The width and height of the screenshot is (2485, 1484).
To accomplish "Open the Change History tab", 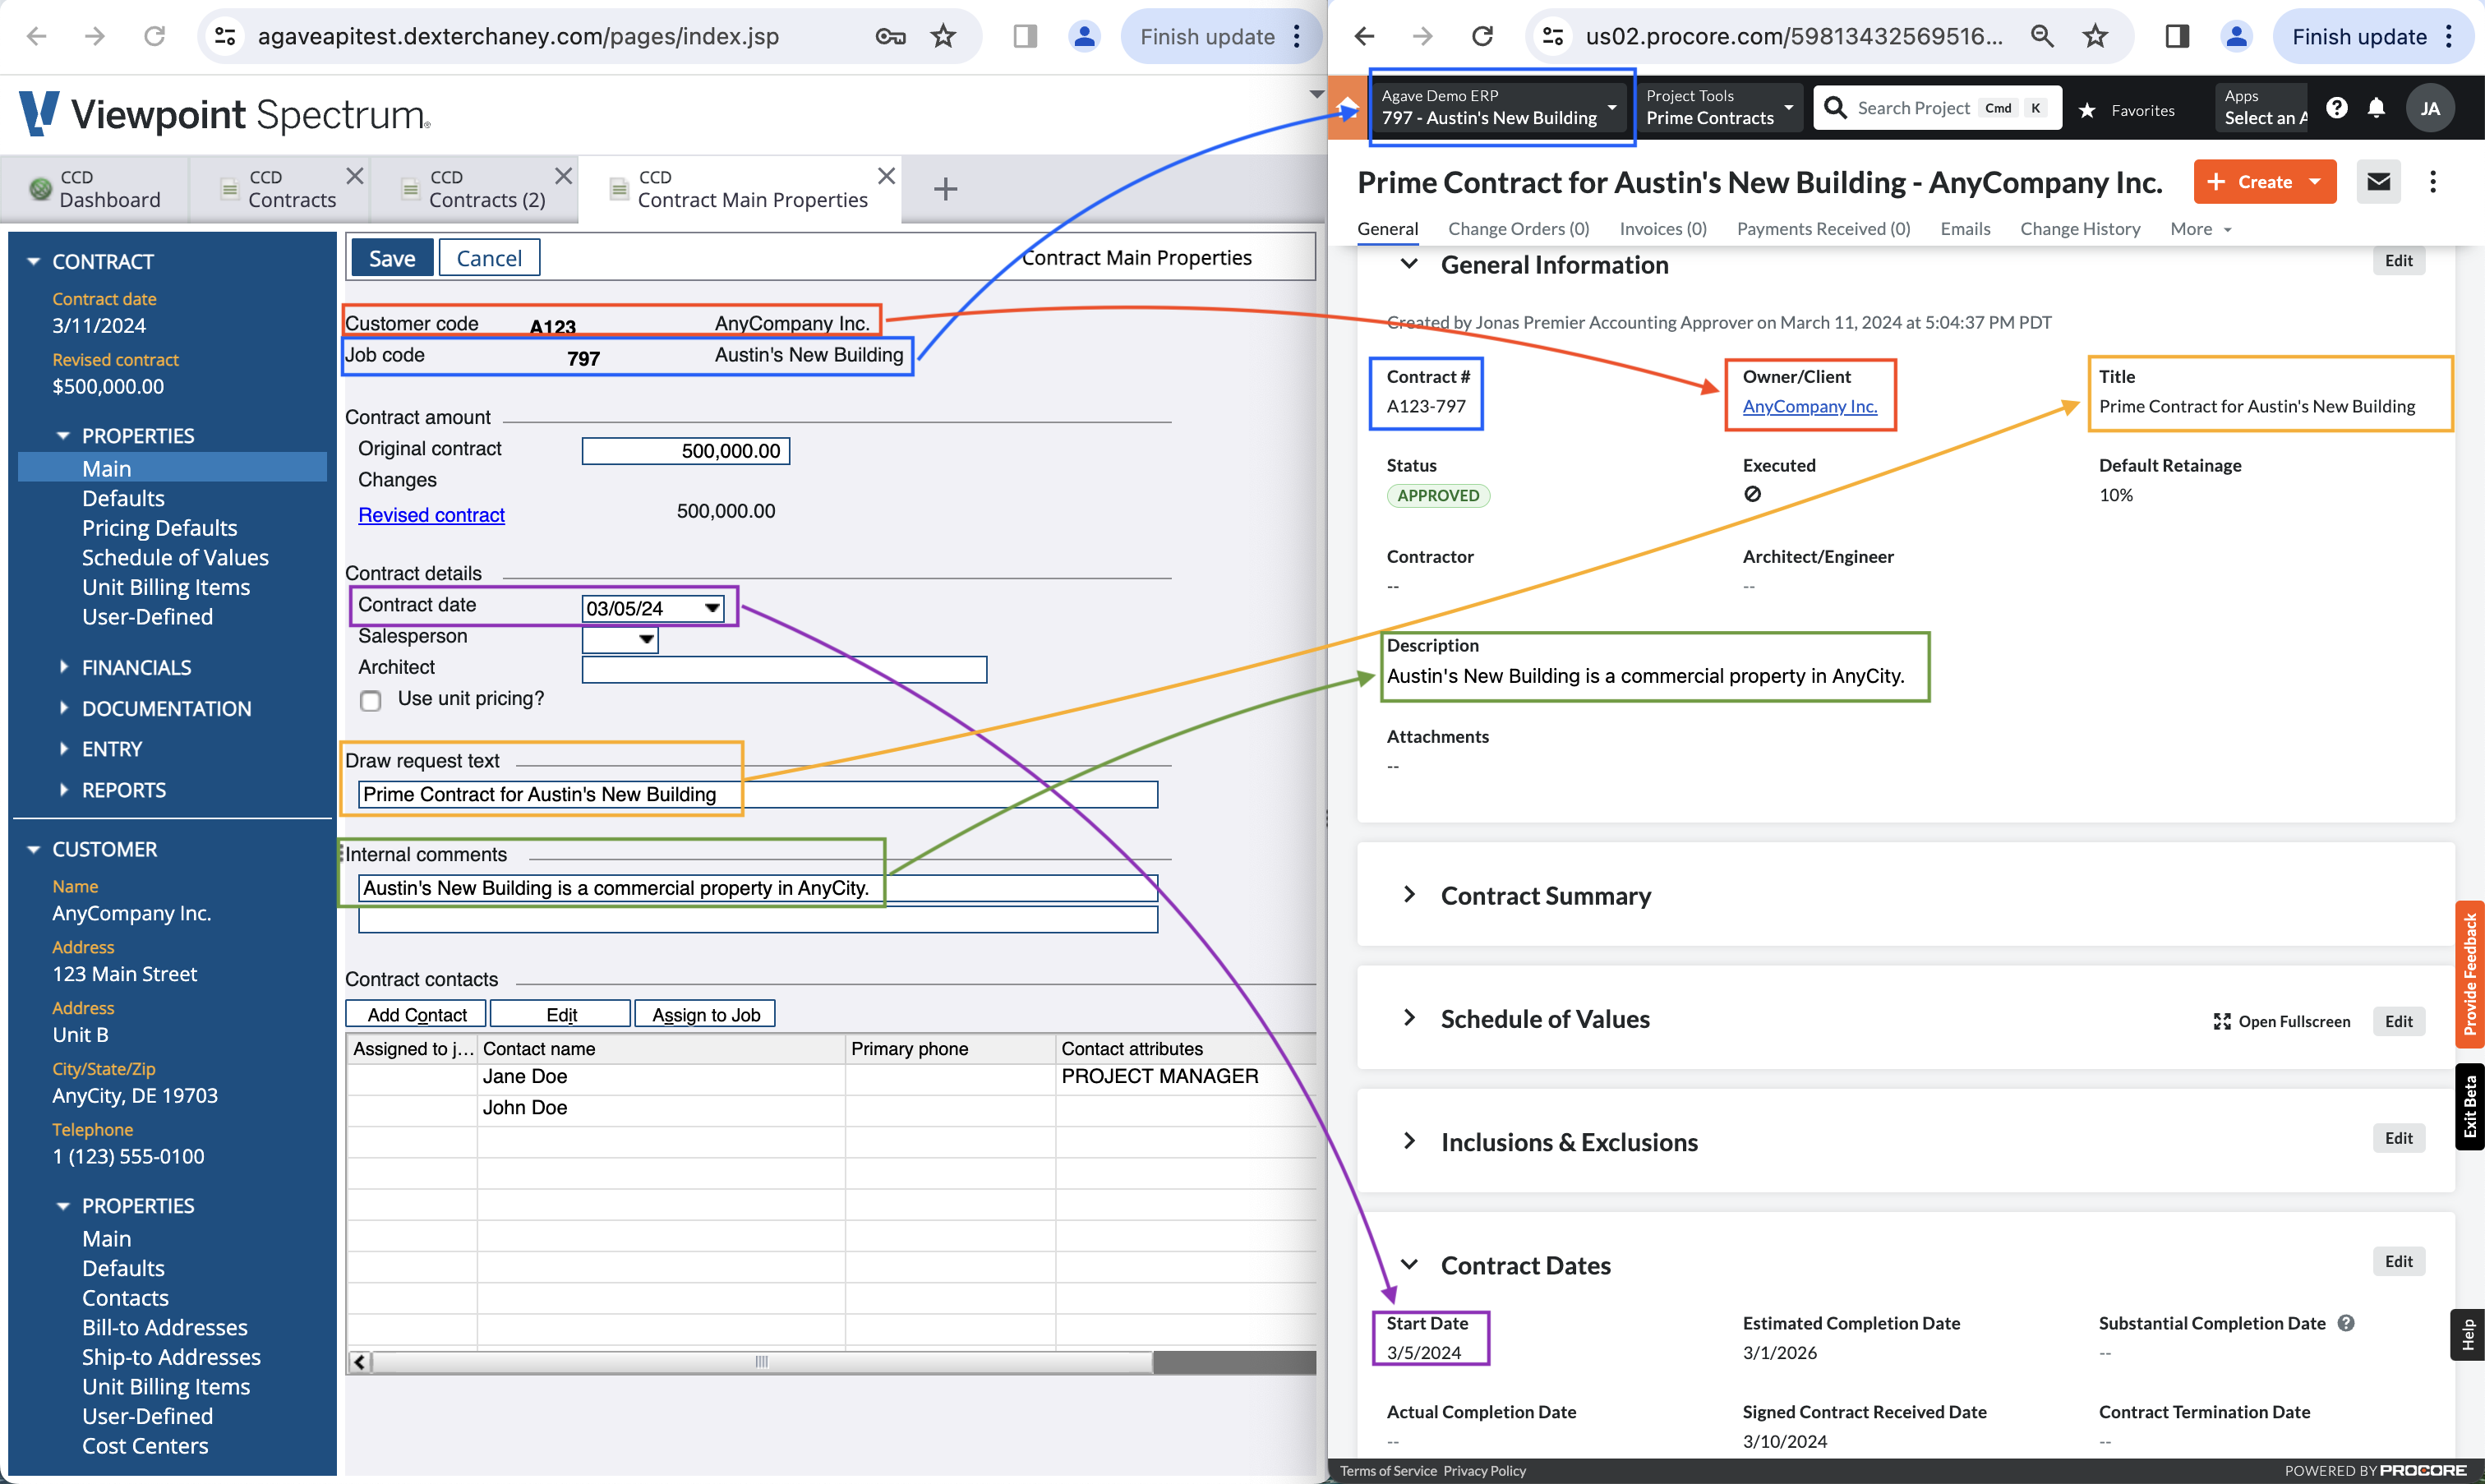I will tap(2079, 229).
